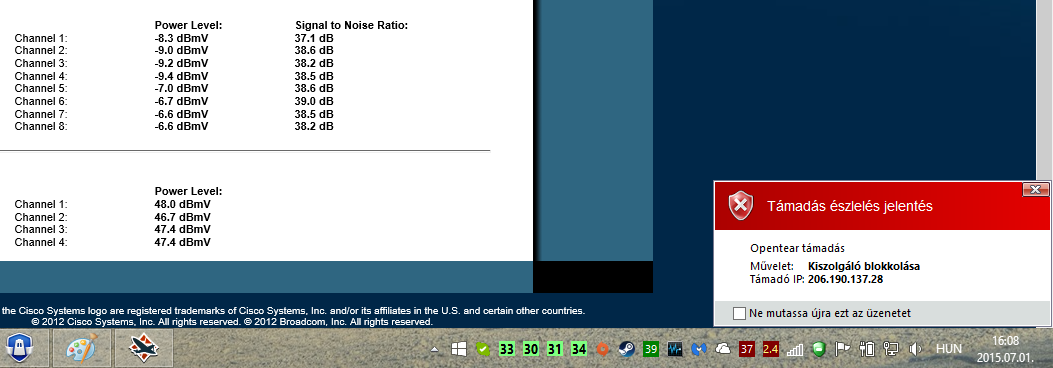Open the volume speaker tray icon
Screen dimensions: 1053x368
915,349
